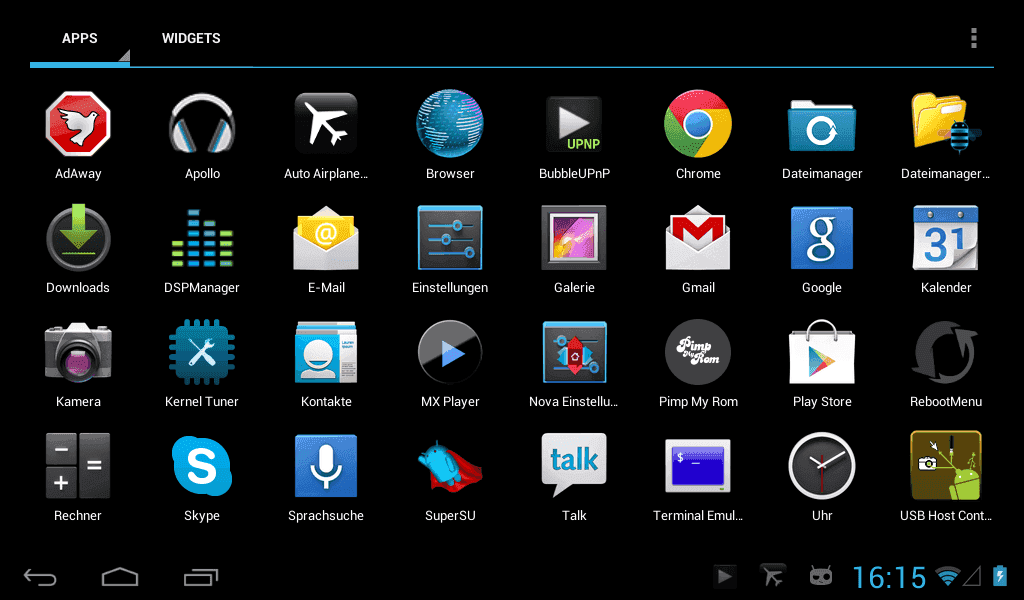Switch to the WIDGETS tab
The image size is (1024, 600).
click(x=191, y=39)
